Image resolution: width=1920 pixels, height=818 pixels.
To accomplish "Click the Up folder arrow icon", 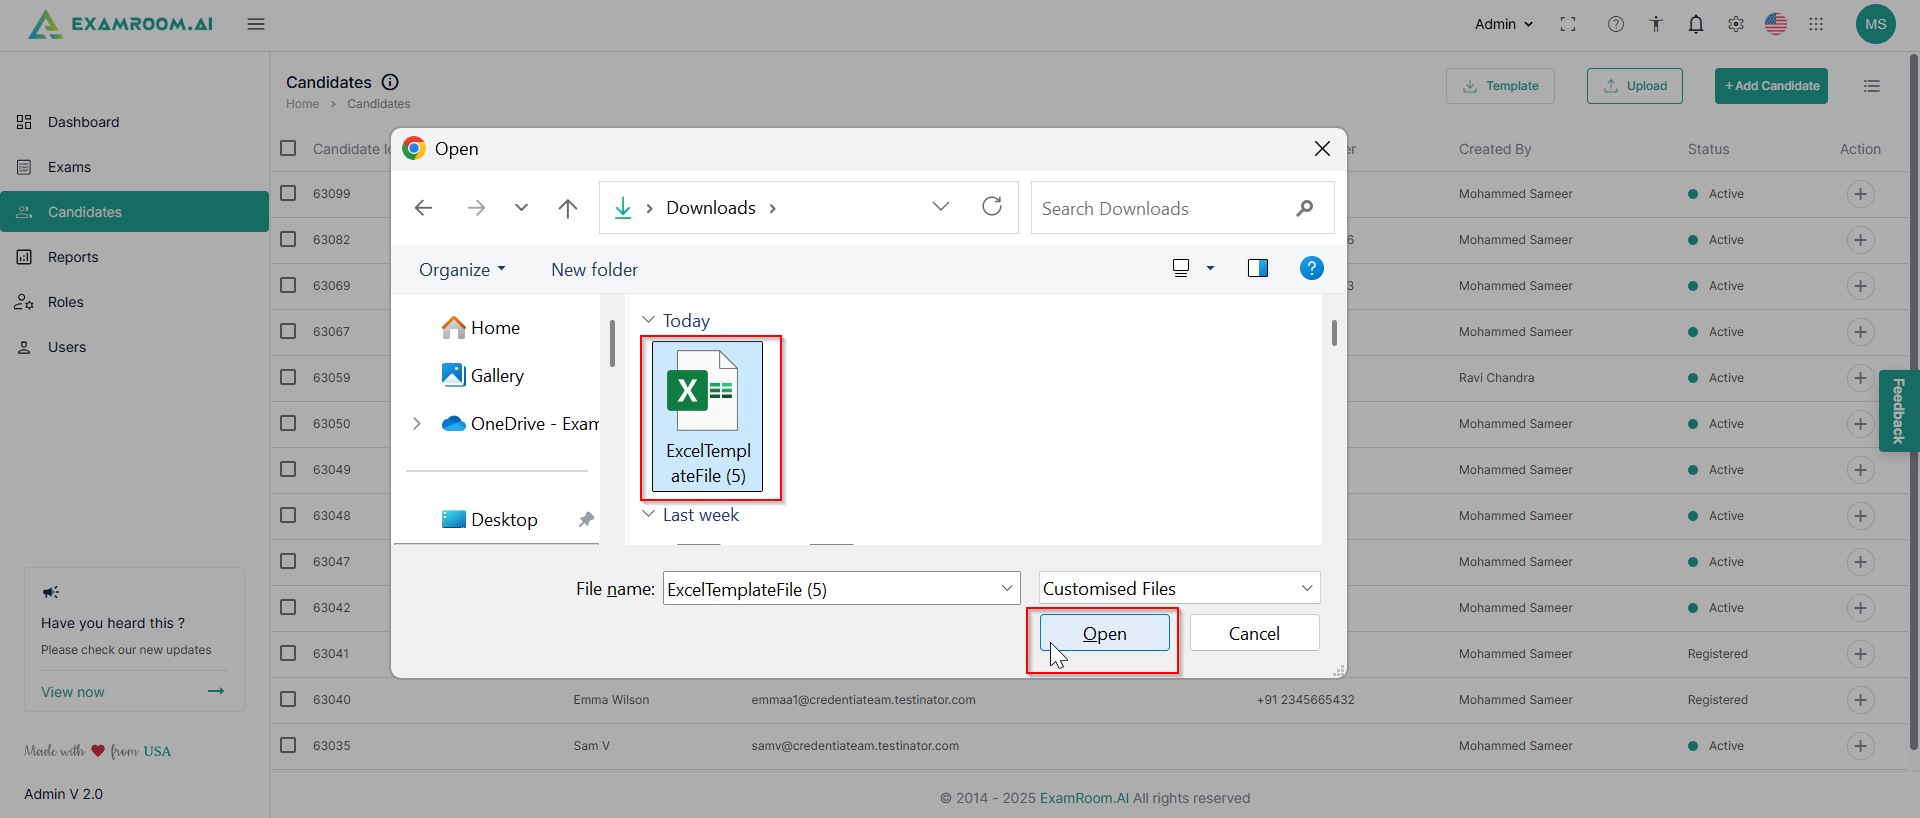I will pos(567,208).
